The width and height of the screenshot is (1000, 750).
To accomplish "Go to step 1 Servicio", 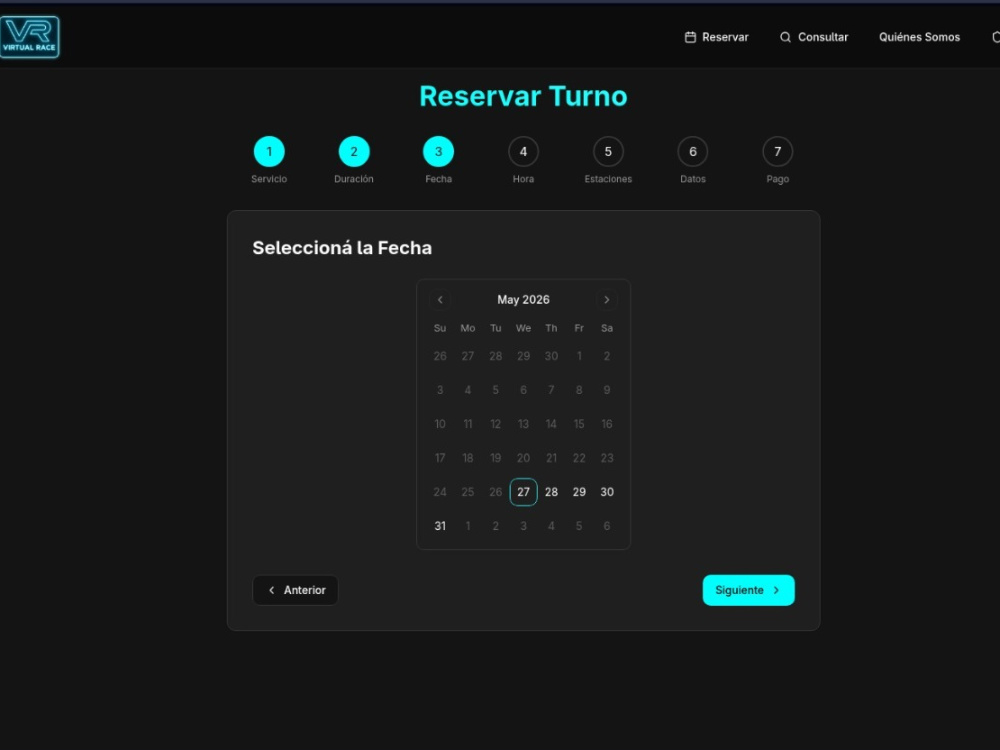I will 269,152.
